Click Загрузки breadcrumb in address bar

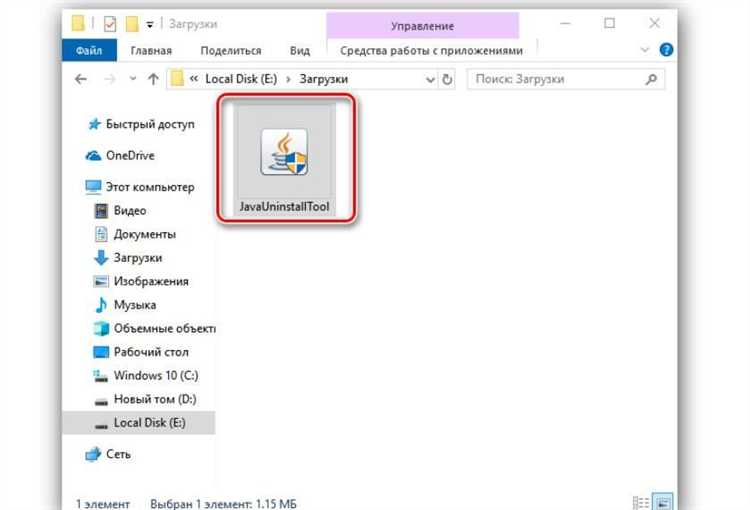point(323,79)
